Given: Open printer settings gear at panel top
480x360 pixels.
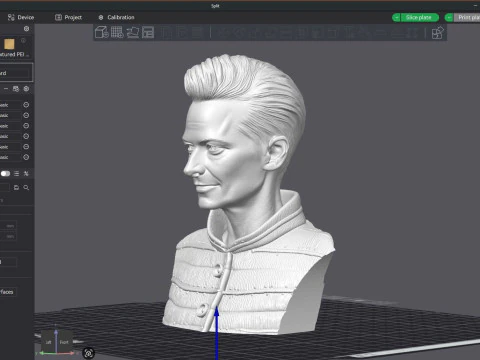Looking at the screenshot, I should coord(26,29).
